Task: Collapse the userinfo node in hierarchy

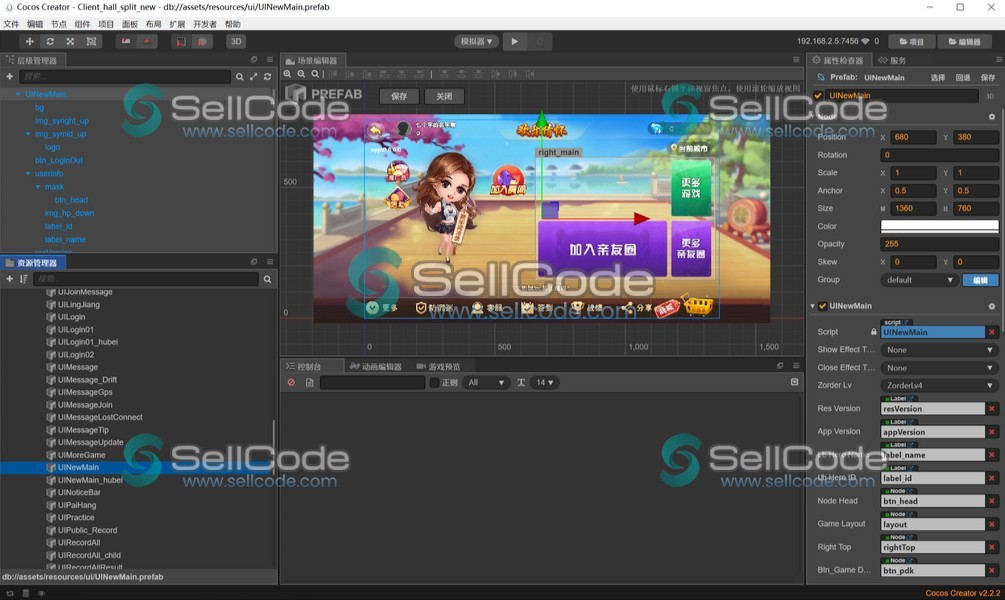Action: 27,174
